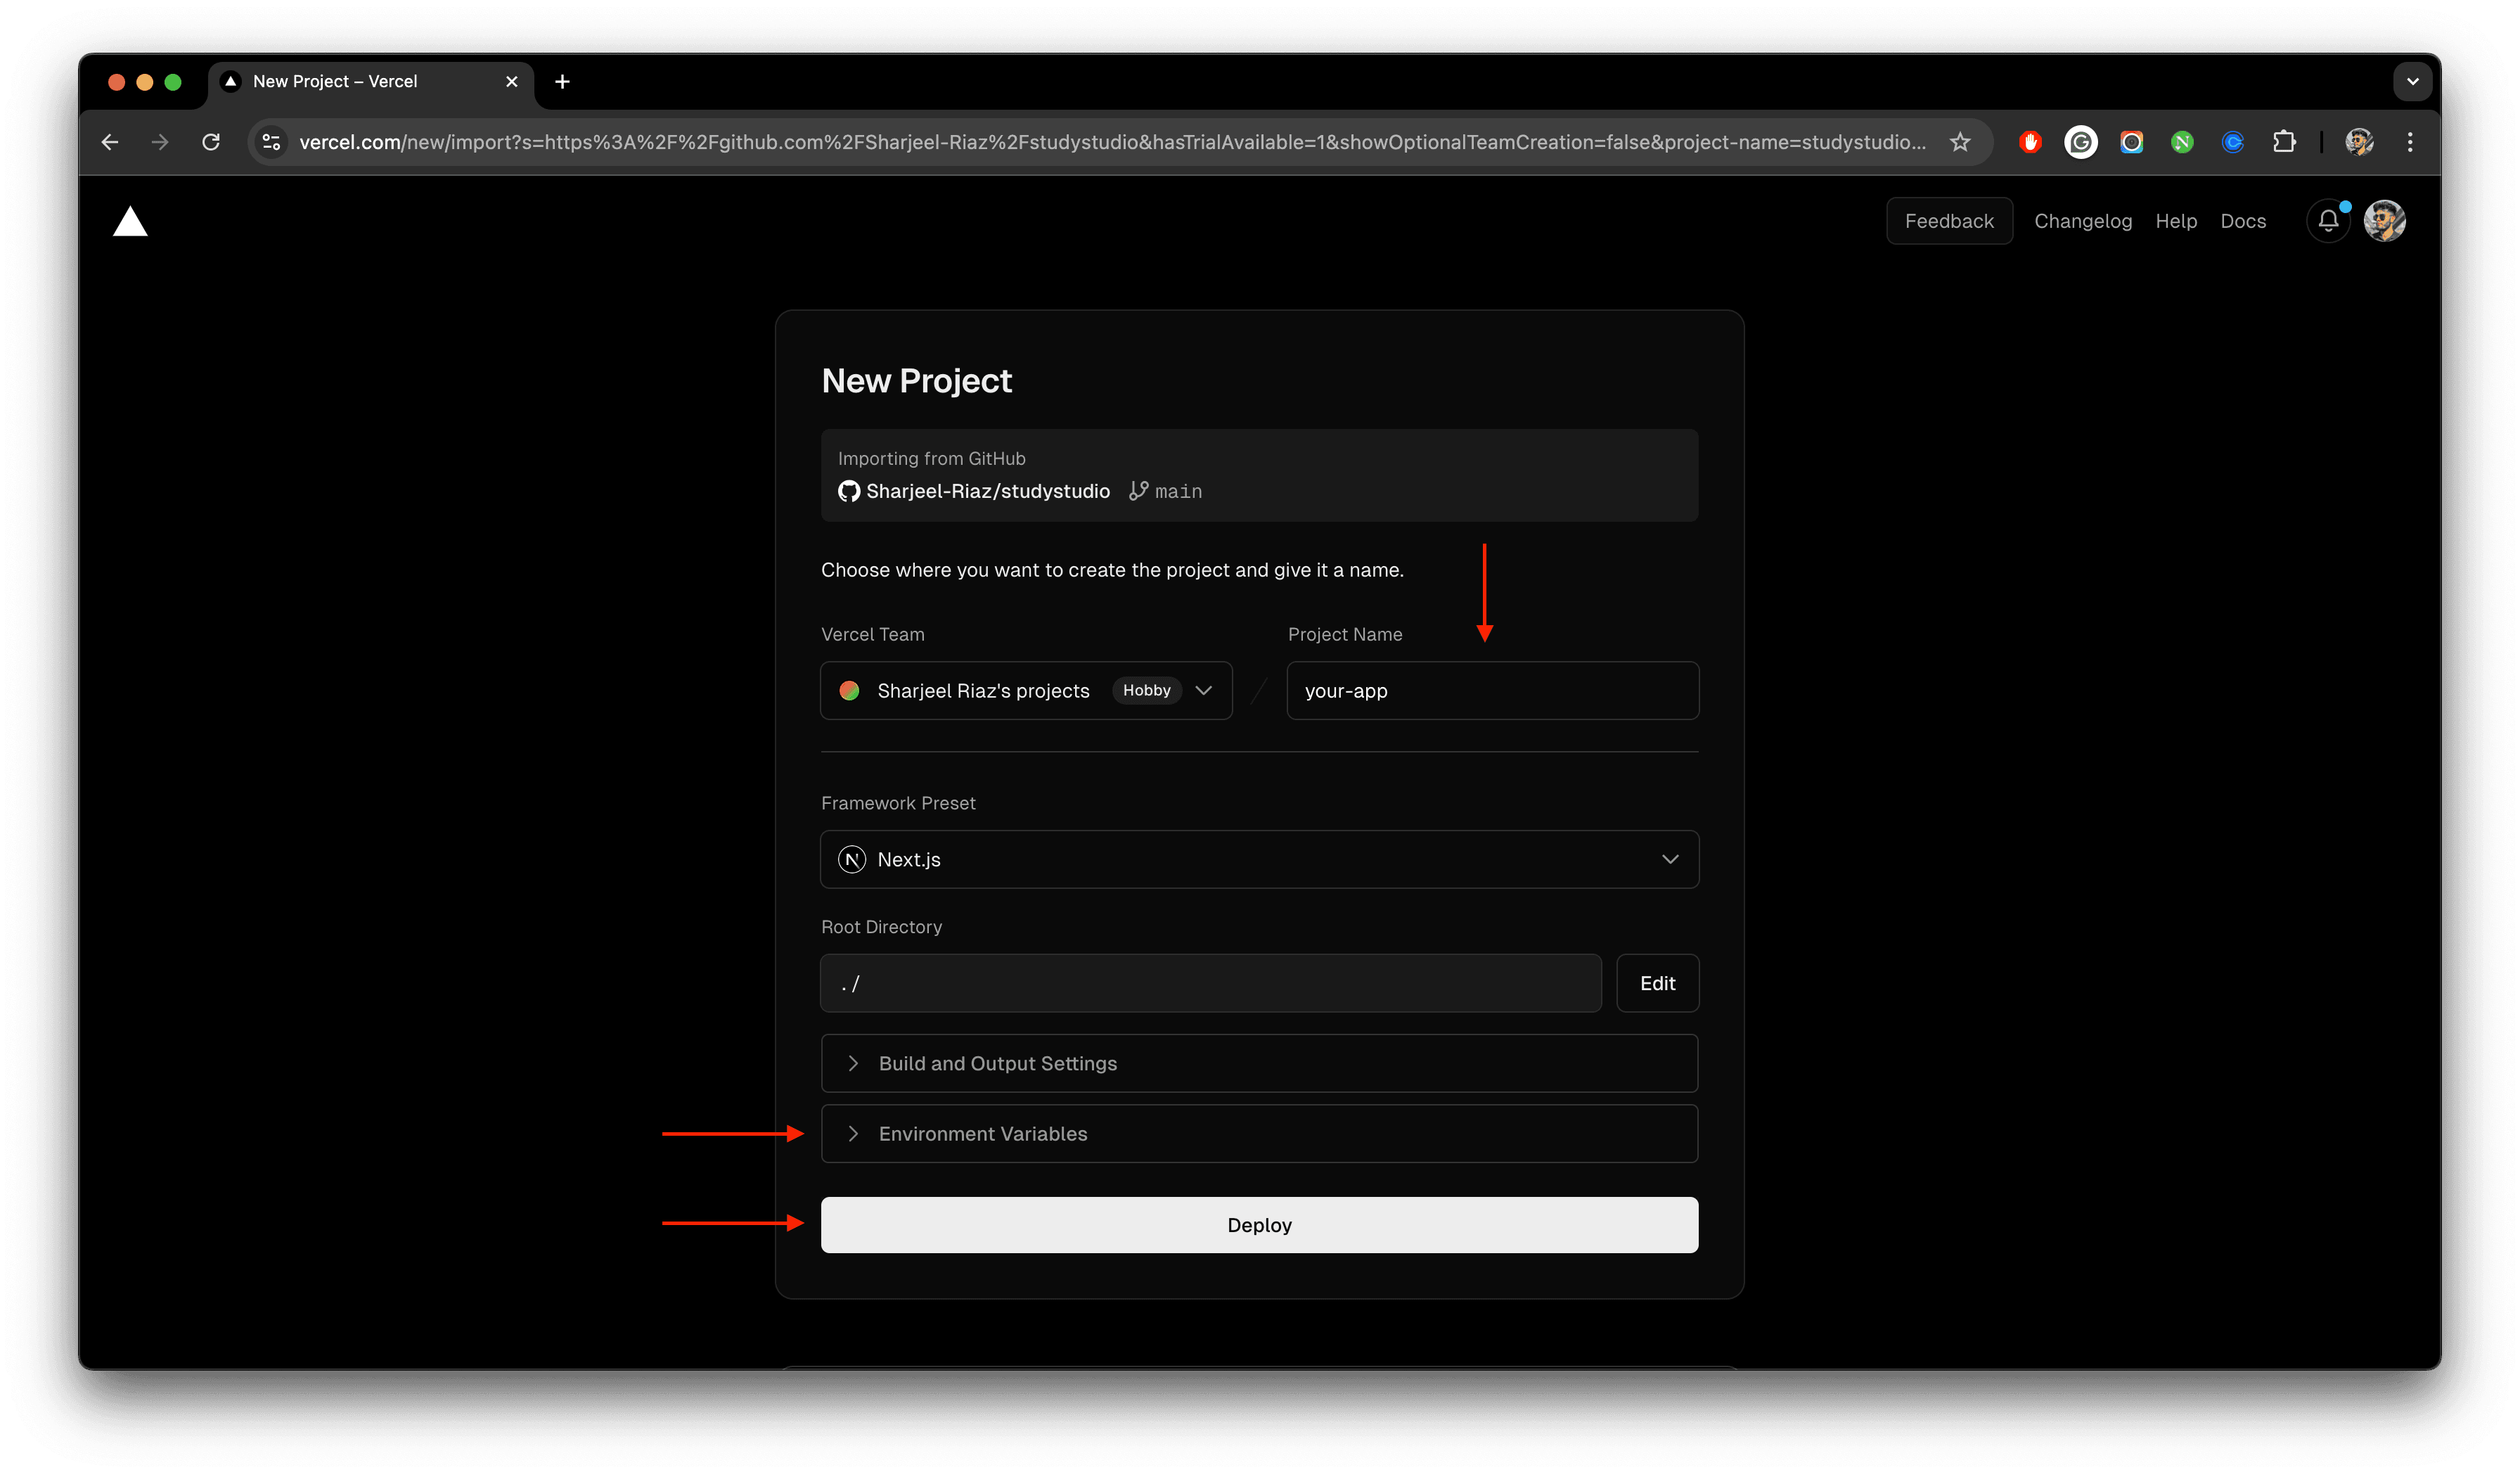Click the browser forward arrow
Viewport: 2520px width, 1474px height.
pyautogui.click(x=160, y=142)
